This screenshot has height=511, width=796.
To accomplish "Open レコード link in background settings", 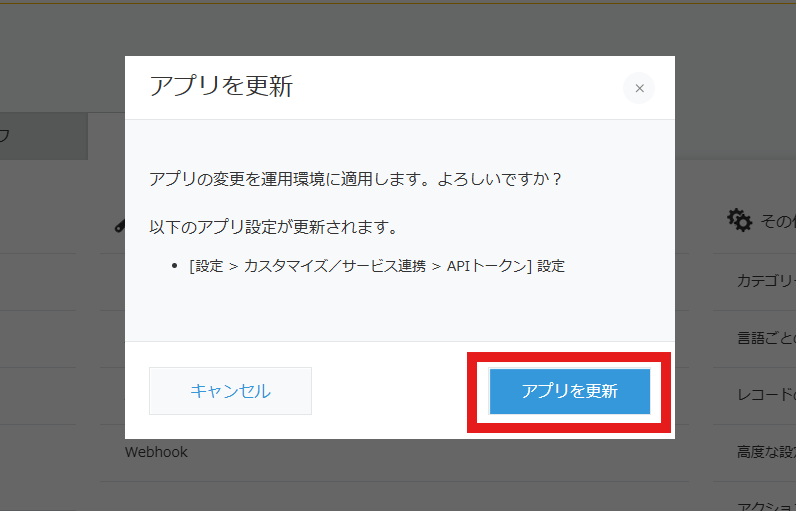I will coord(766,395).
